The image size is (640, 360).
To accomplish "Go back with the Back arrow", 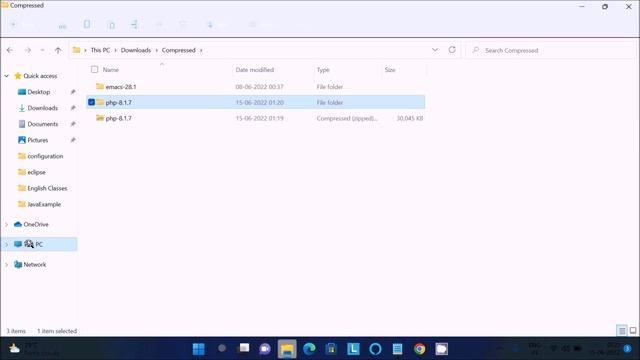I will click(x=10, y=50).
